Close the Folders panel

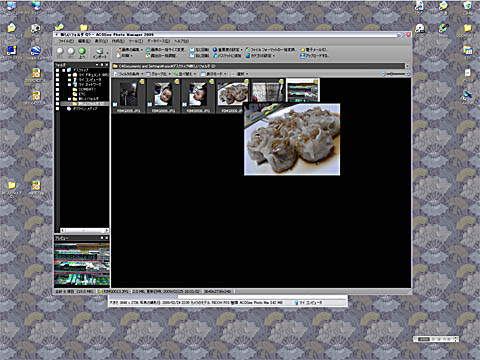coord(107,65)
